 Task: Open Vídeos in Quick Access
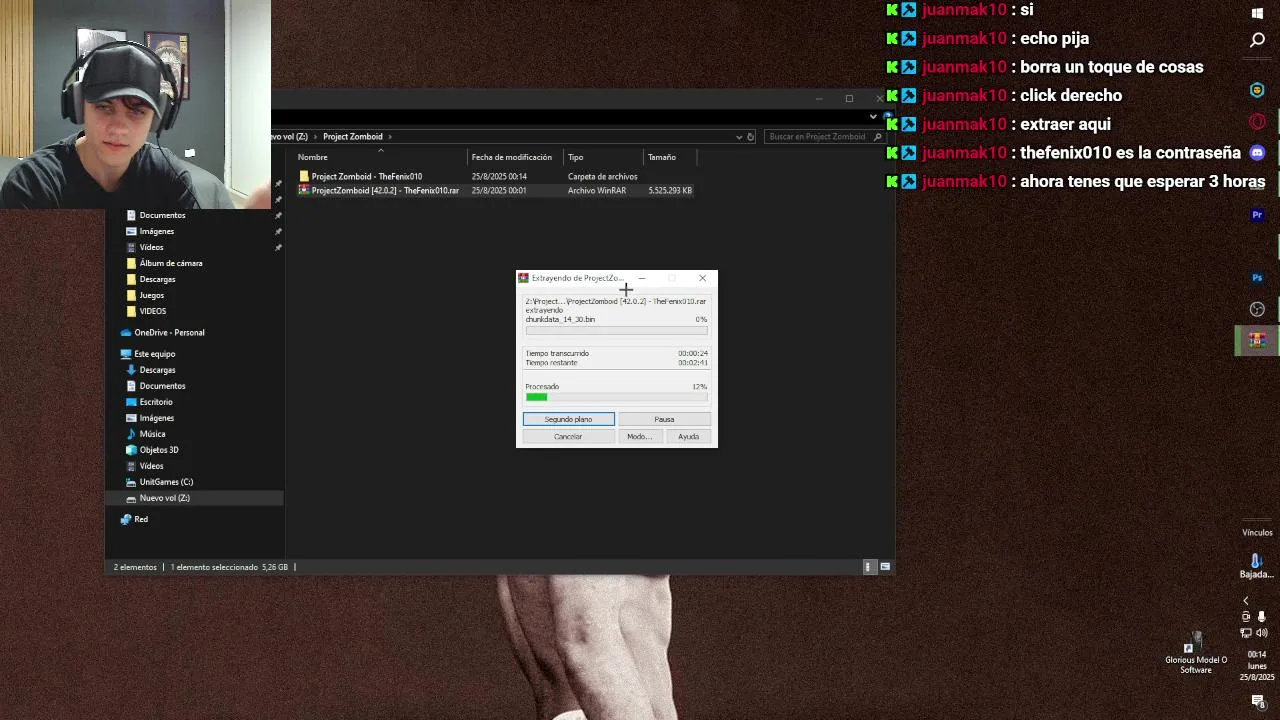point(151,247)
